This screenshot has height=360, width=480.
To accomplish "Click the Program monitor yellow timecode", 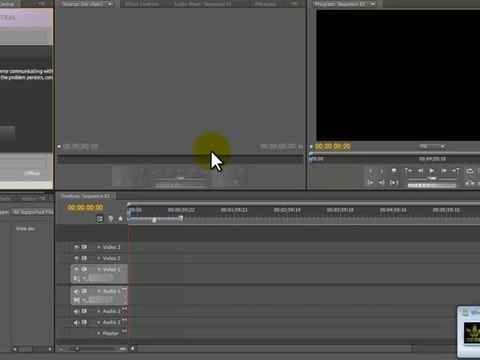I will pos(332,146).
